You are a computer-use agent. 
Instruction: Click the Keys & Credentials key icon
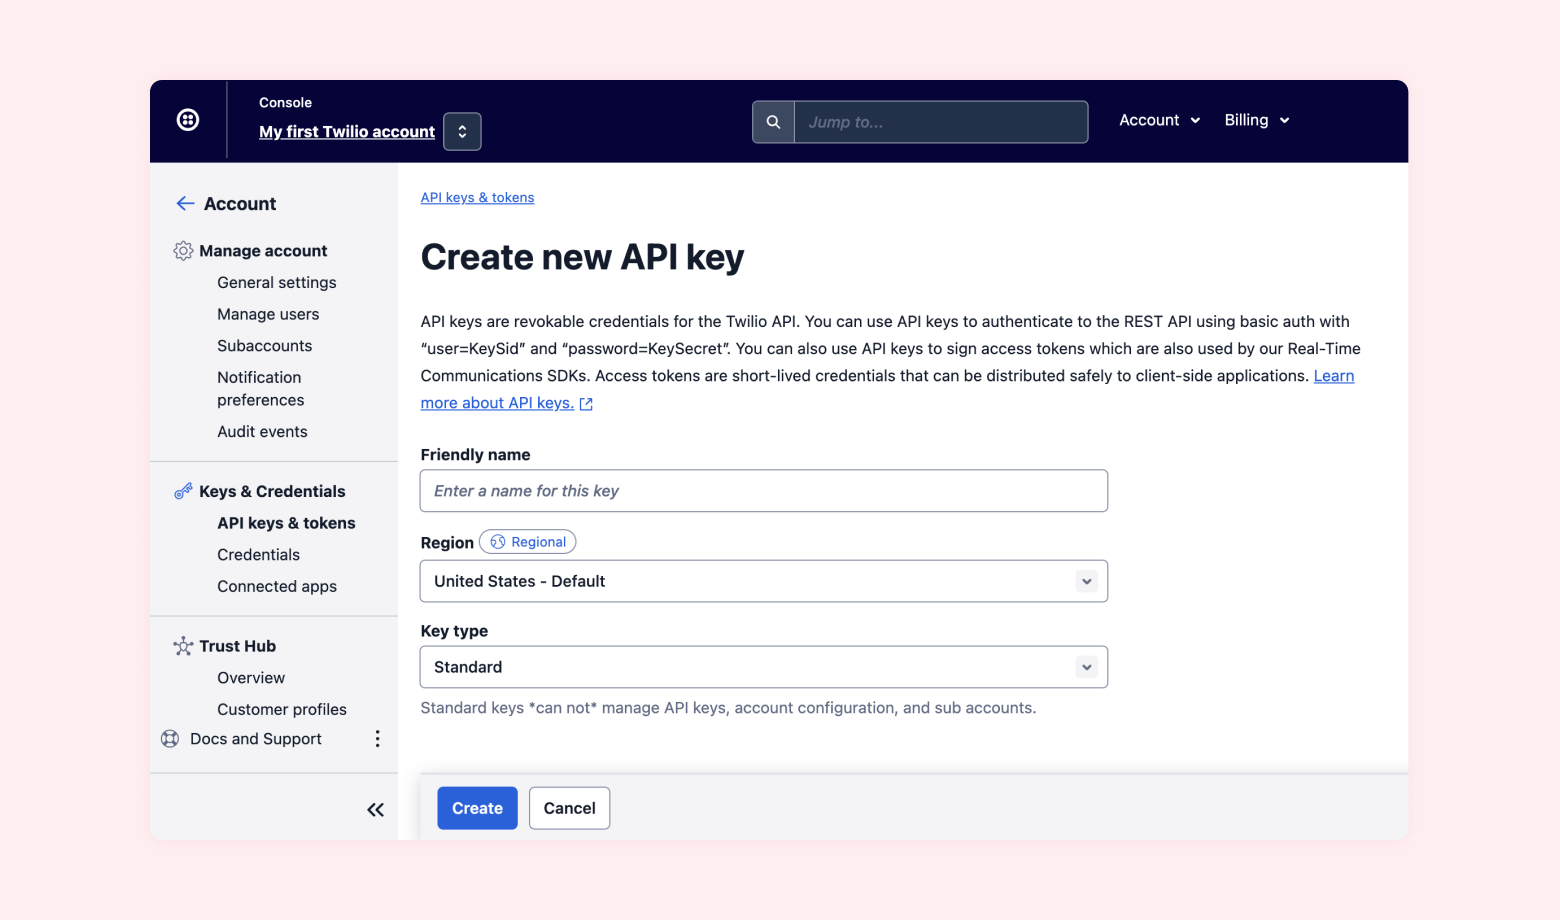click(x=183, y=491)
